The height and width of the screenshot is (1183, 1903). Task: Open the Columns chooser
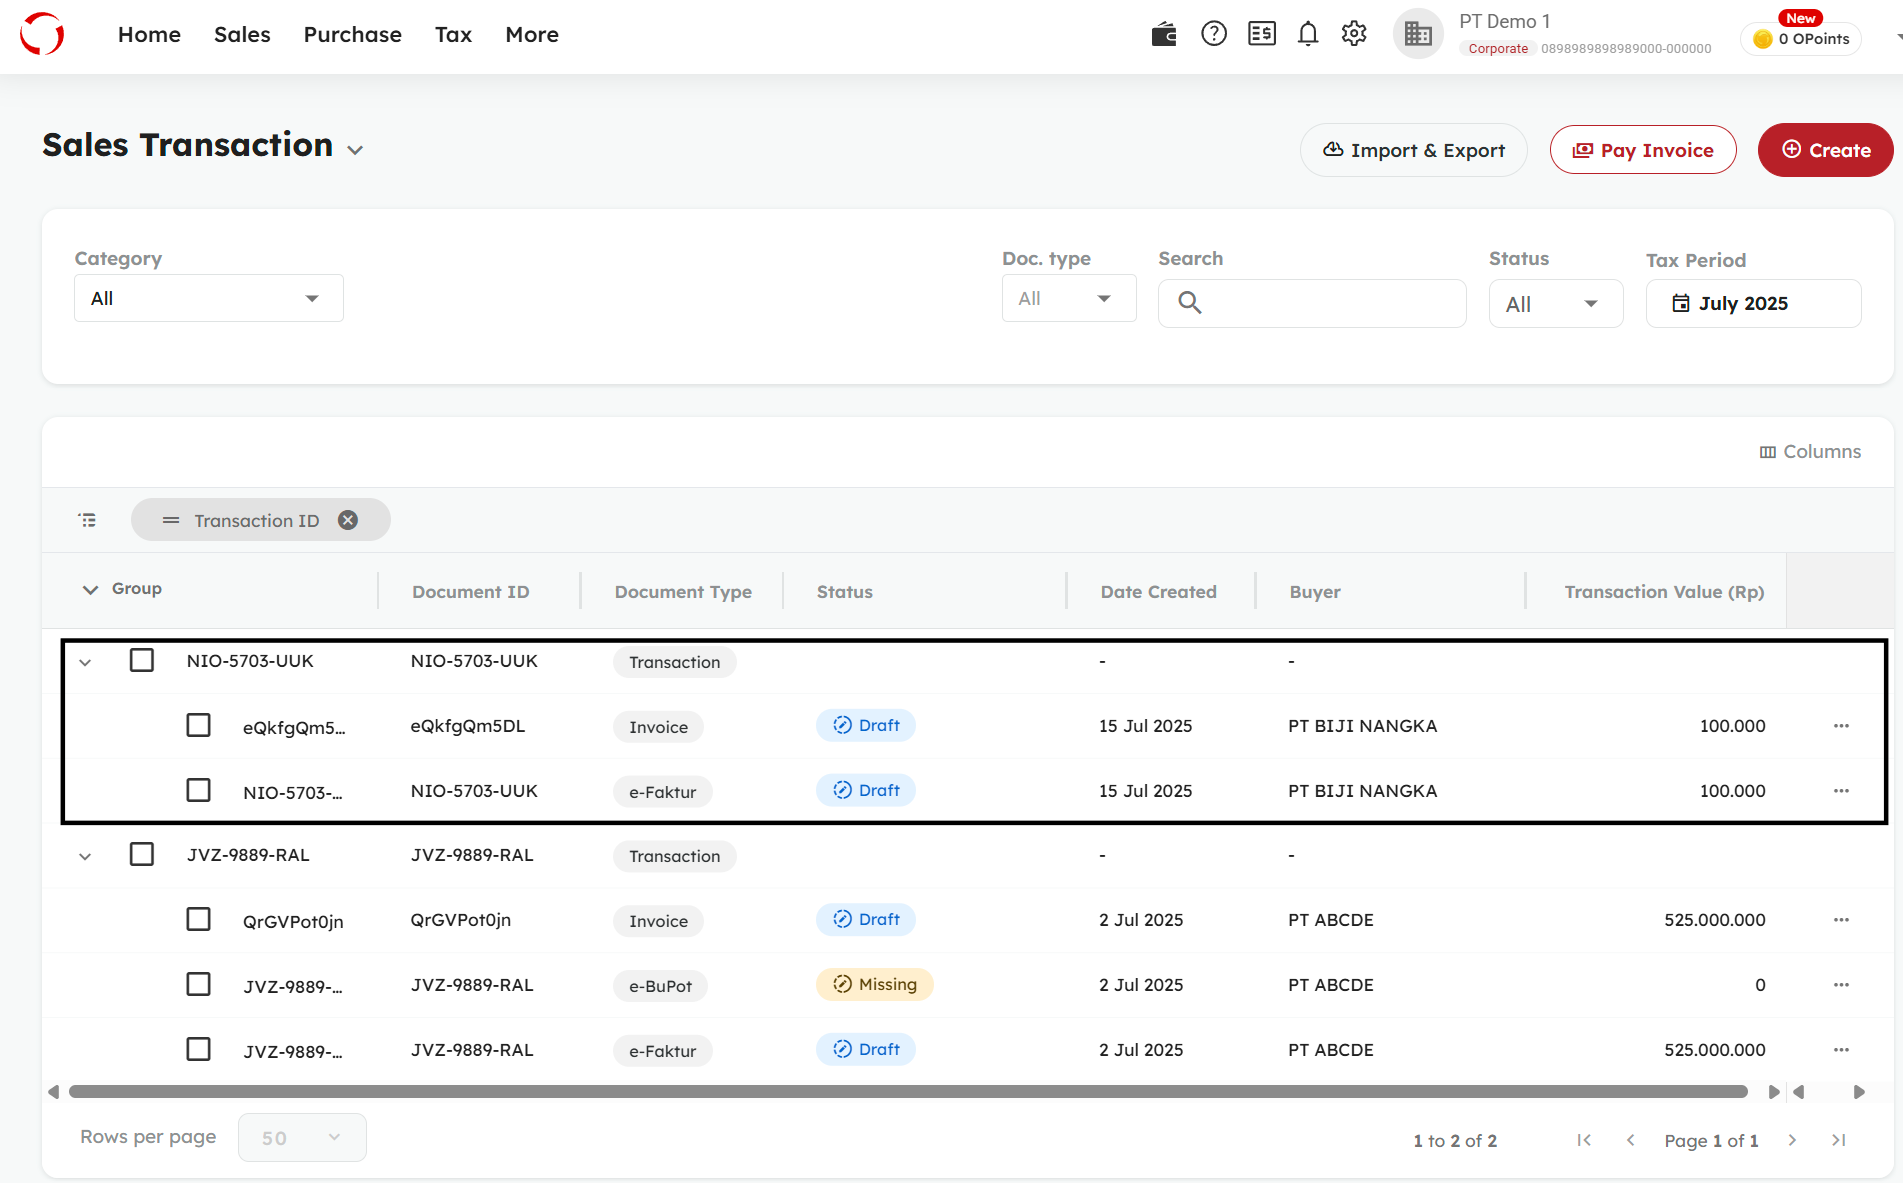point(1810,452)
